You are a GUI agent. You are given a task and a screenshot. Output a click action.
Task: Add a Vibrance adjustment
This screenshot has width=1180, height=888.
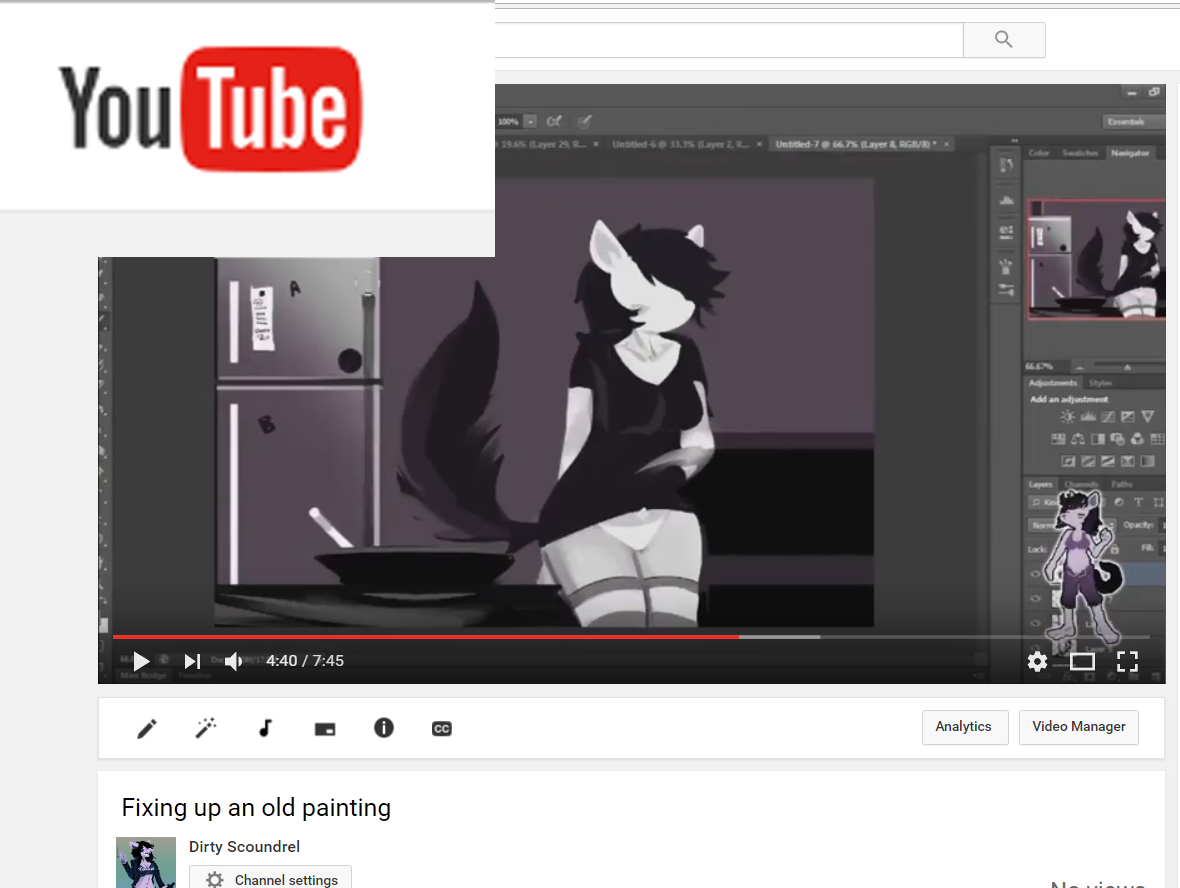1147,417
